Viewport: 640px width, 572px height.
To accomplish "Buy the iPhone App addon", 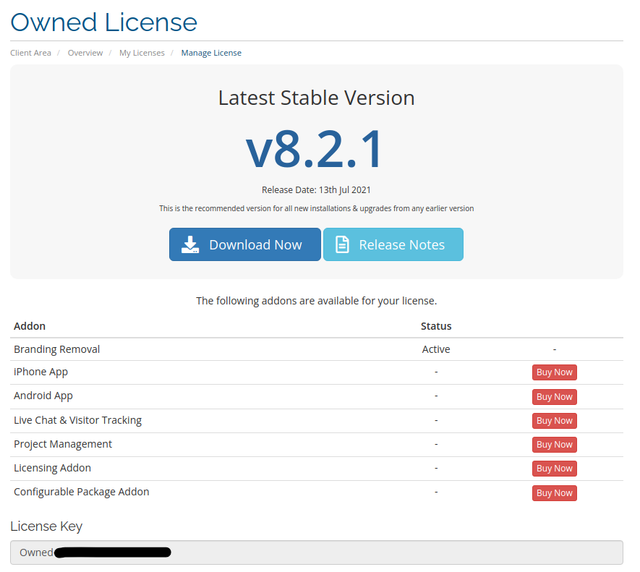I will (554, 373).
